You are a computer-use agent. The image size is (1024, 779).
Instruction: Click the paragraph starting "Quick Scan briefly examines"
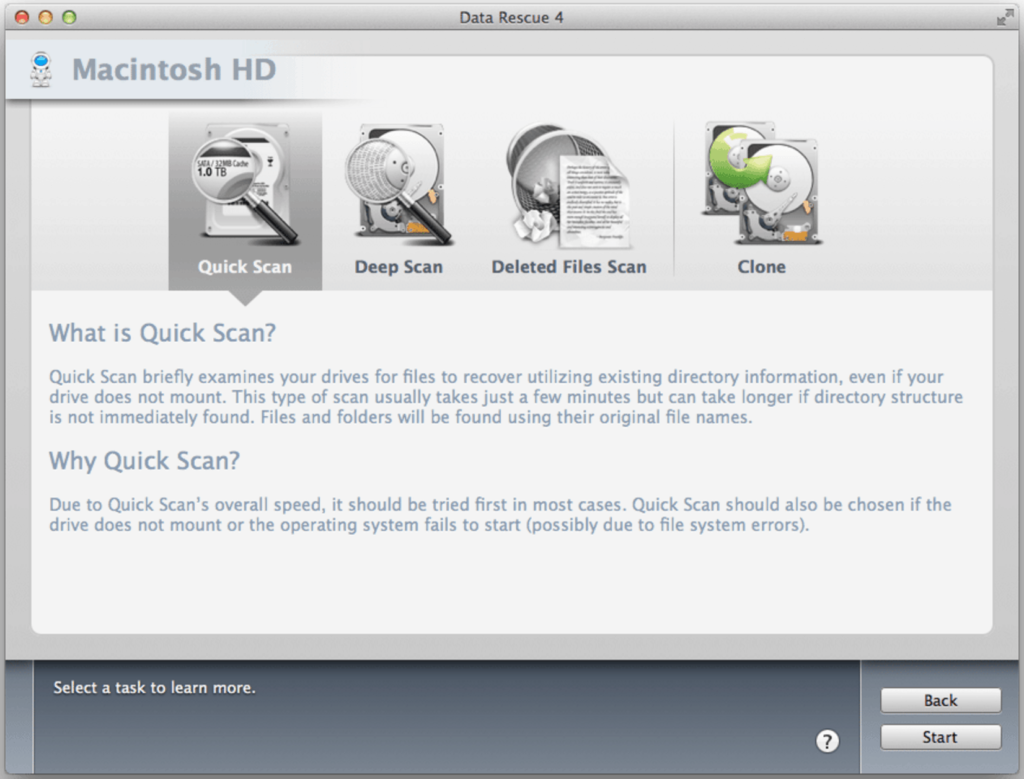506,397
